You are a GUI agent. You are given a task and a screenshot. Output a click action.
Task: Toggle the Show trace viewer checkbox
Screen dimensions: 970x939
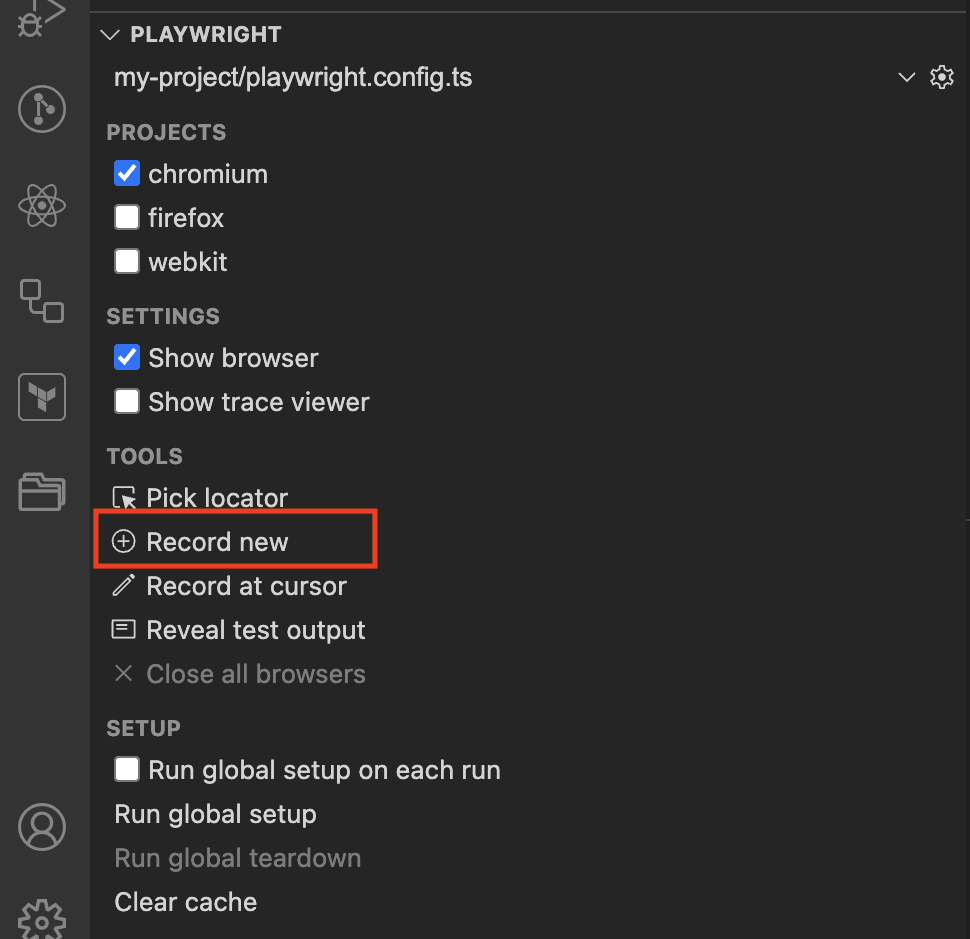point(127,401)
